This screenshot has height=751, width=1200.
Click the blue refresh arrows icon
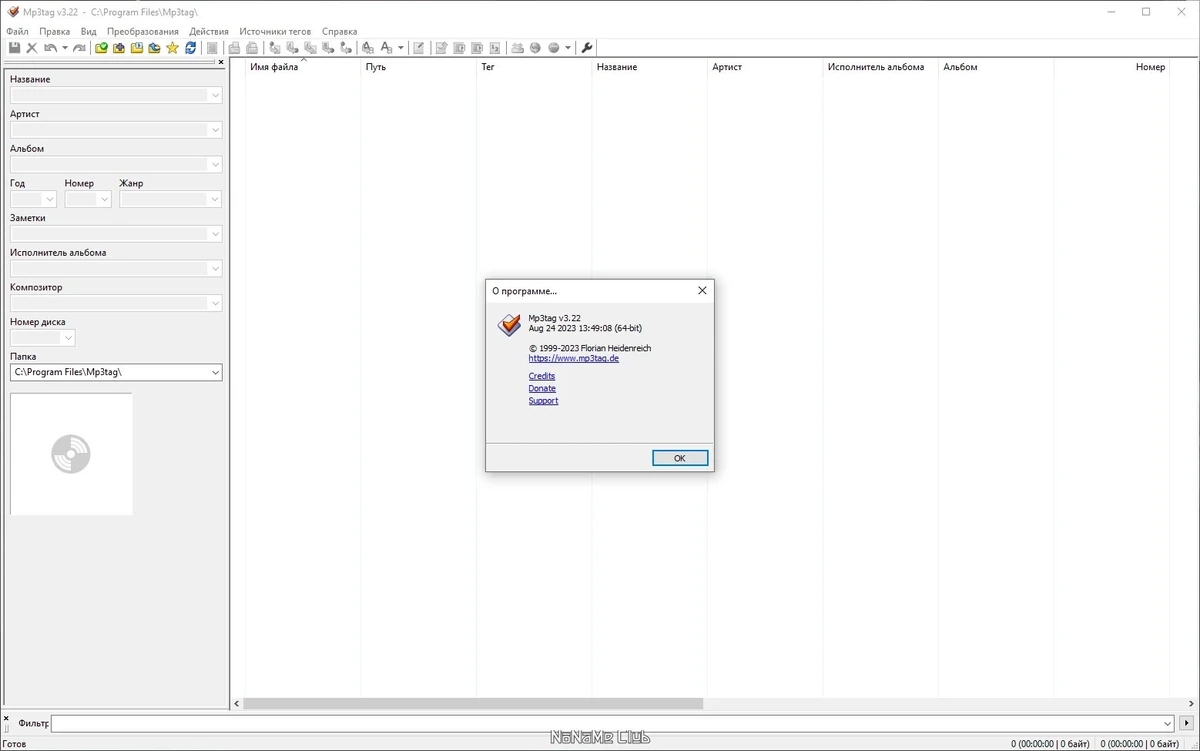[x=190, y=48]
